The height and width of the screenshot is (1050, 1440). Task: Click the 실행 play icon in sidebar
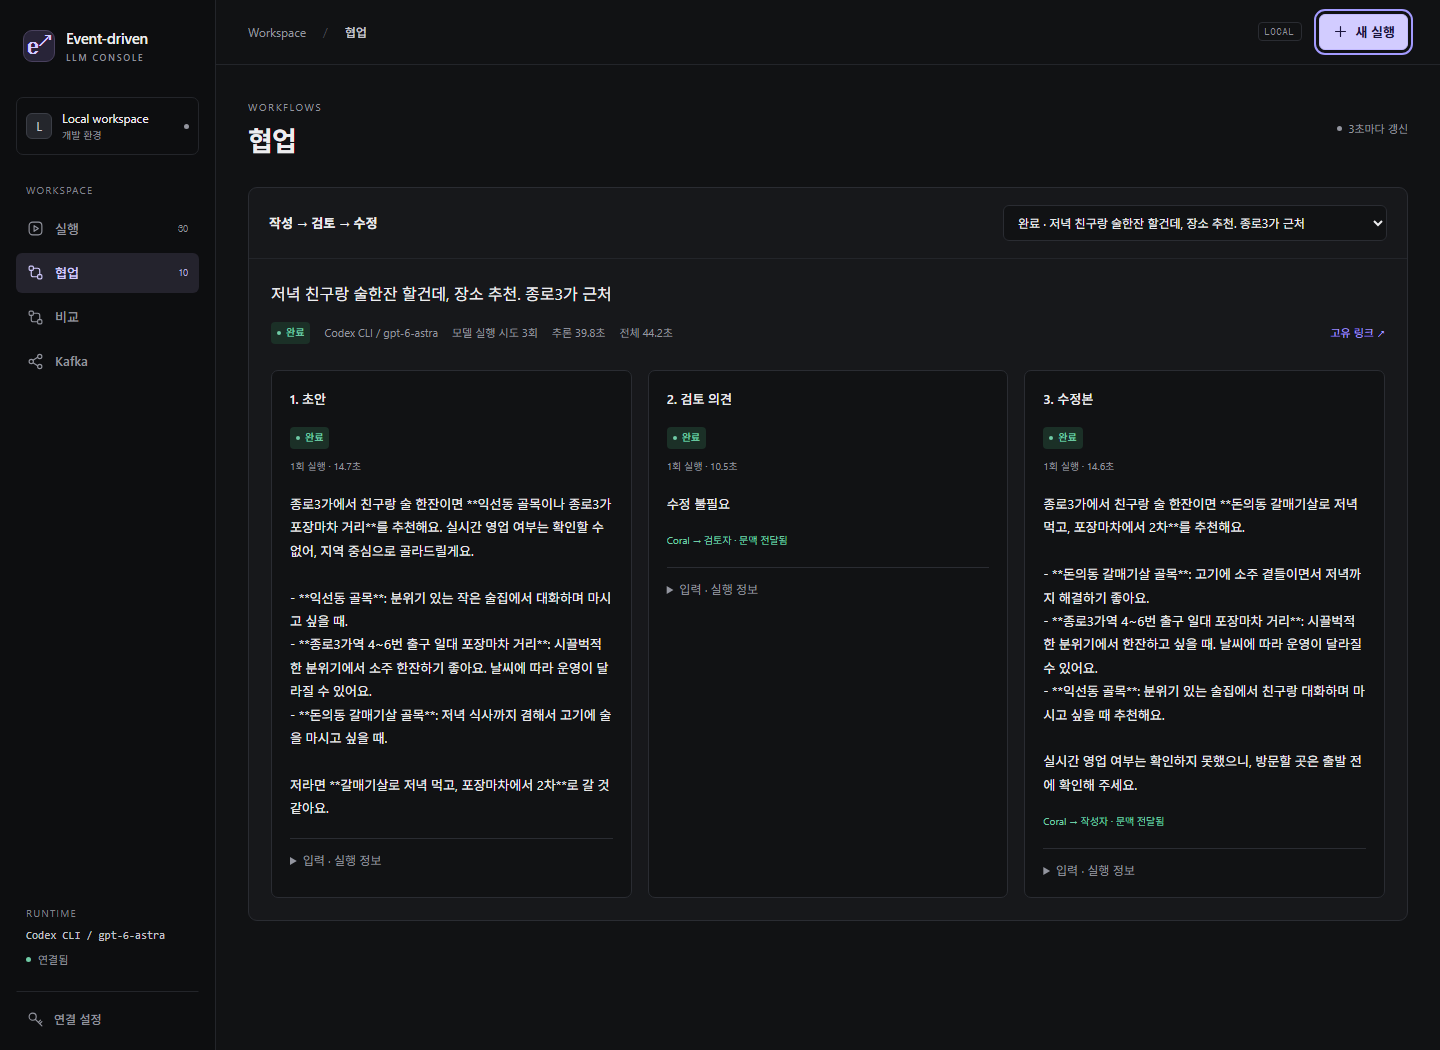[x=36, y=229]
